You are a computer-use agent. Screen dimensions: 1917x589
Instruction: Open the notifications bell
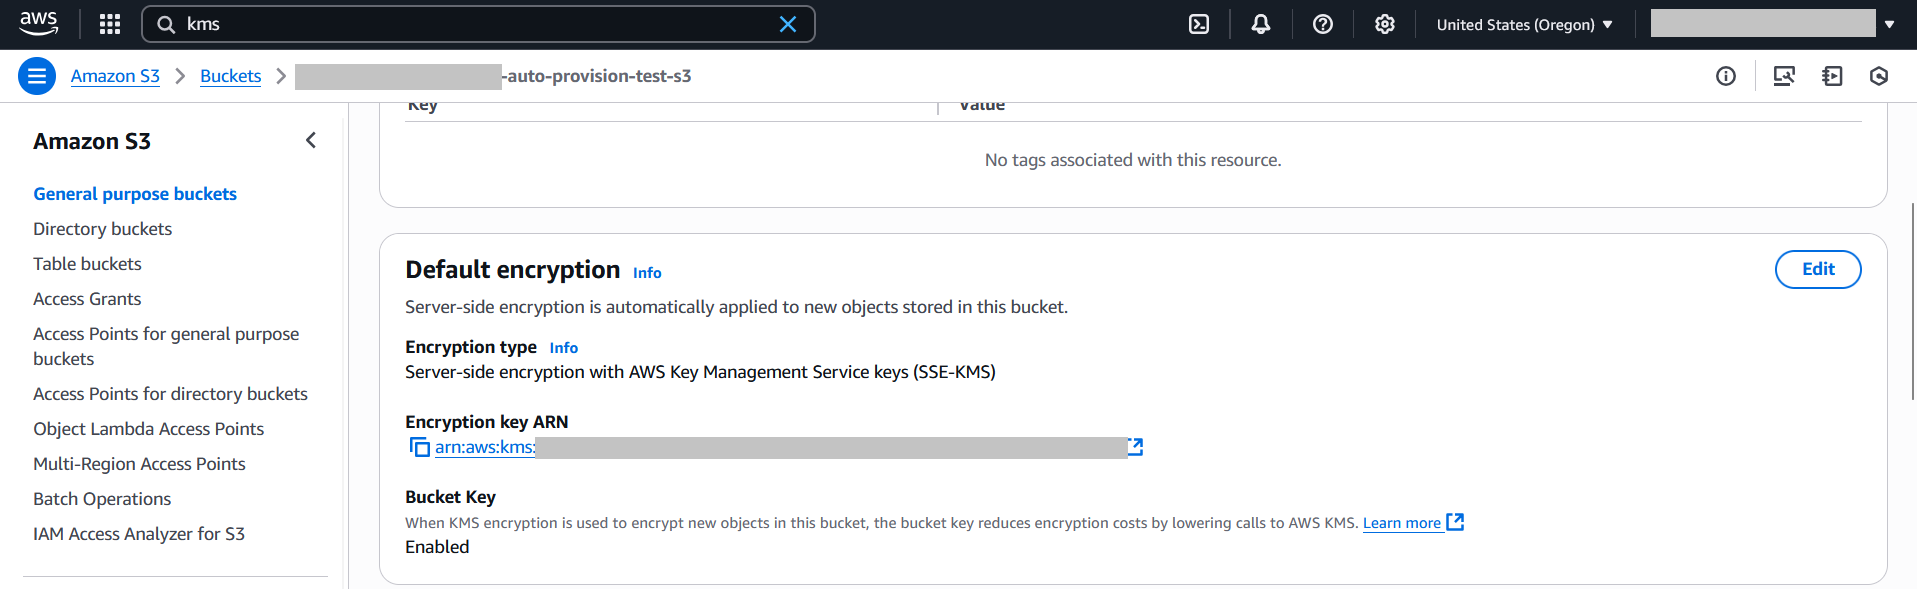pyautogui.click(x=1261, y=24)
